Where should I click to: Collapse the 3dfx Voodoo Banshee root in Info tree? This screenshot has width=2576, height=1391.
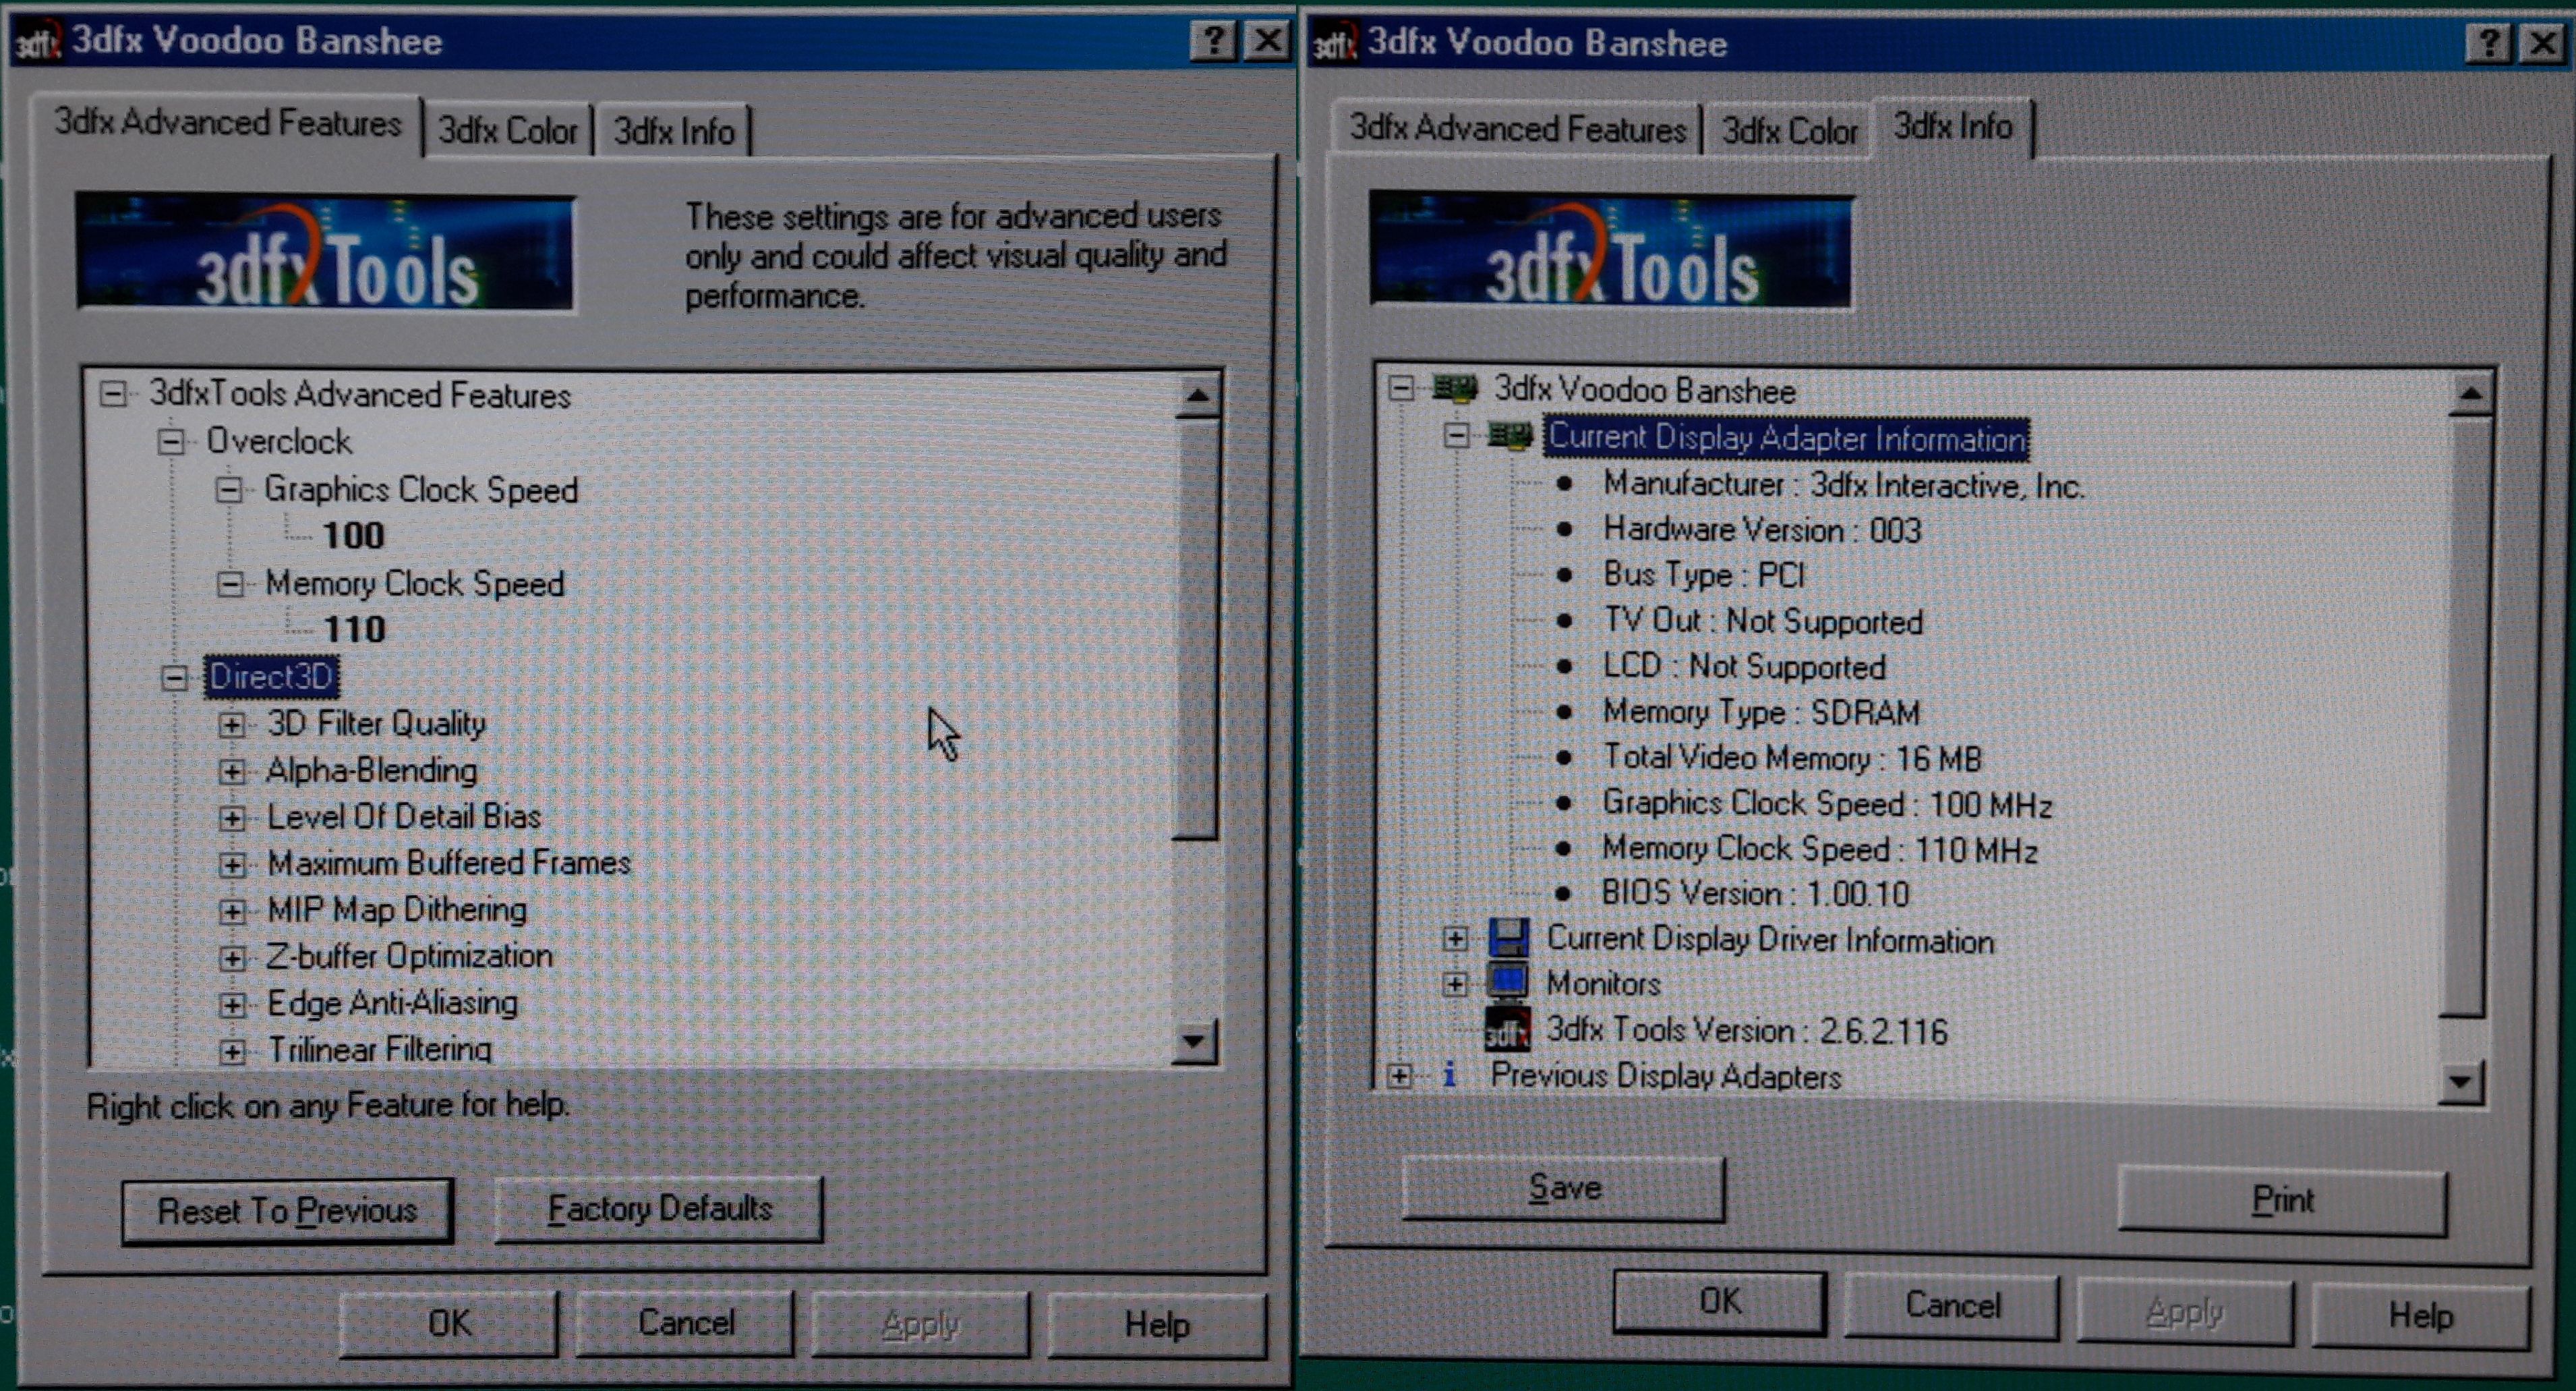(x=1401, y=388)
